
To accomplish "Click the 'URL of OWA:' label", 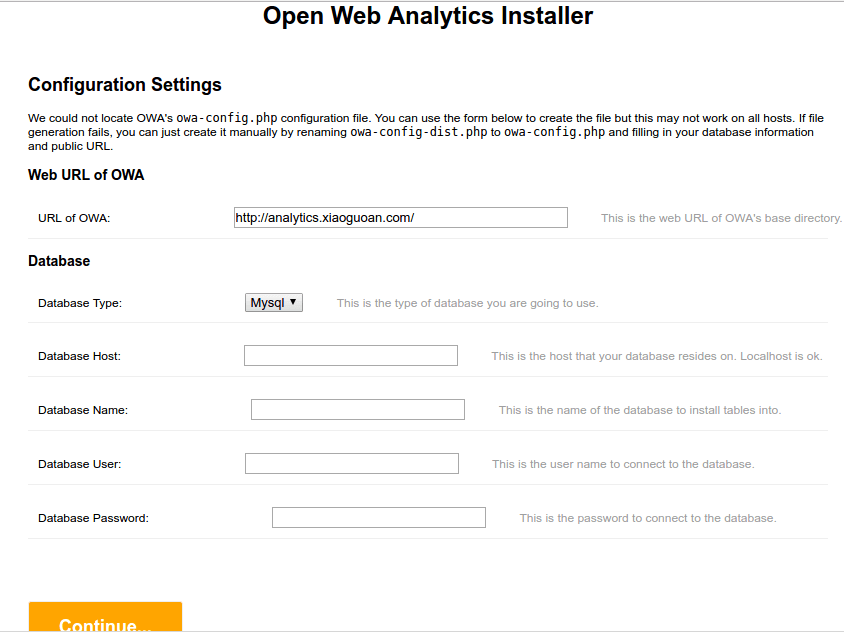I will pyautogui.click(x=74, y=219).
